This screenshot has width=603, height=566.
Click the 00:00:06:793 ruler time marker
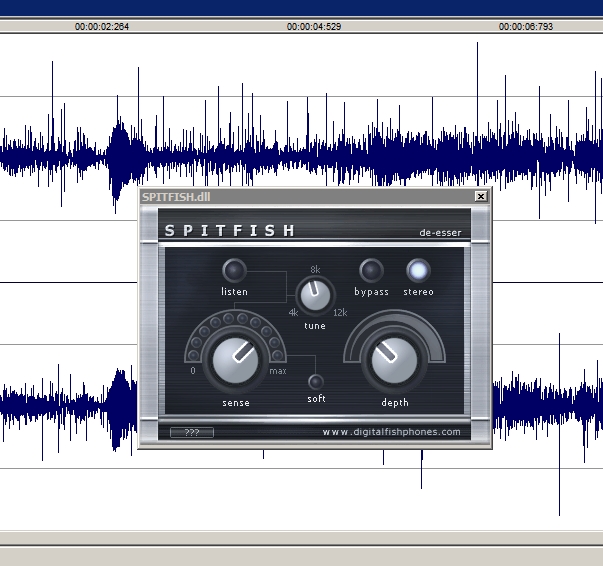point(526,27)
